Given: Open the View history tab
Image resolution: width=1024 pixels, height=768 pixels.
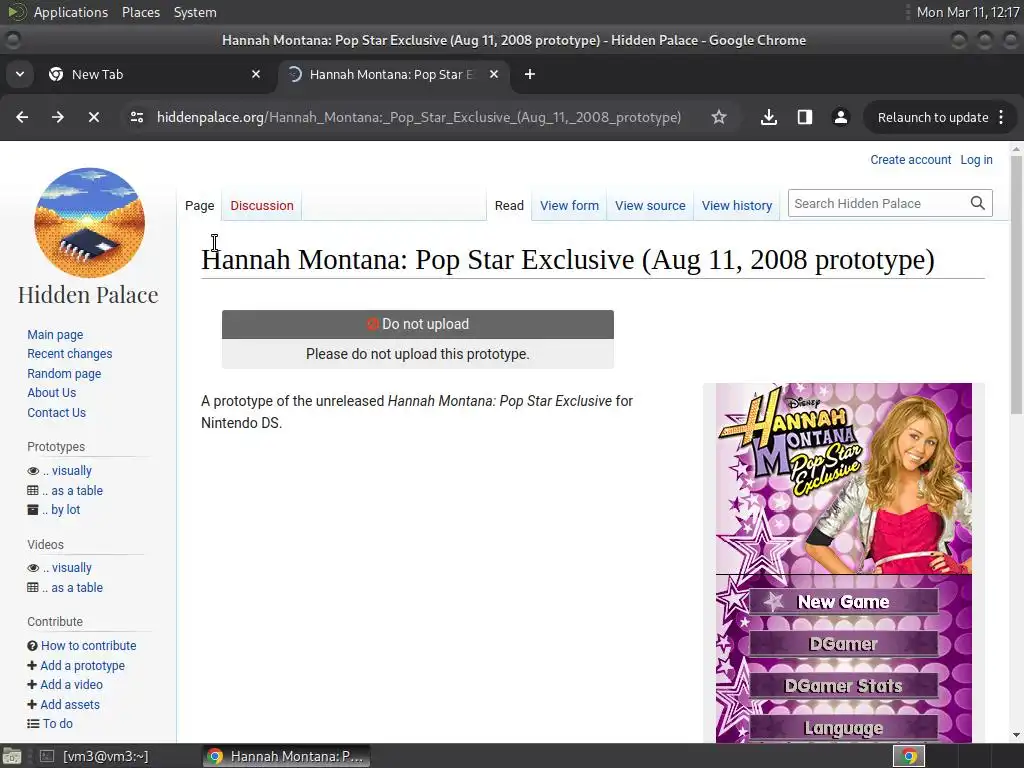Looking at the screenshot, I should [x=737, y=206].
